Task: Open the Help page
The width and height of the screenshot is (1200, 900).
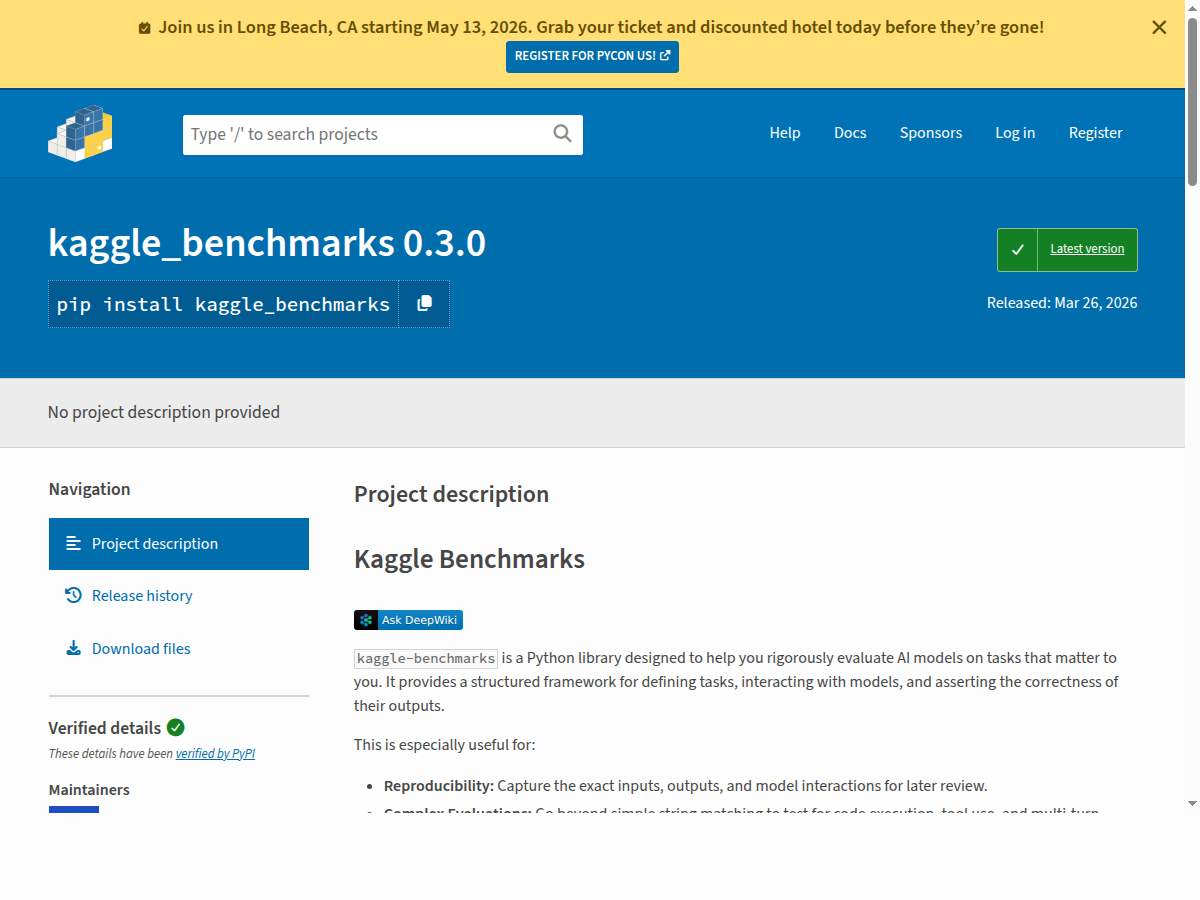Action: [785, 132]
